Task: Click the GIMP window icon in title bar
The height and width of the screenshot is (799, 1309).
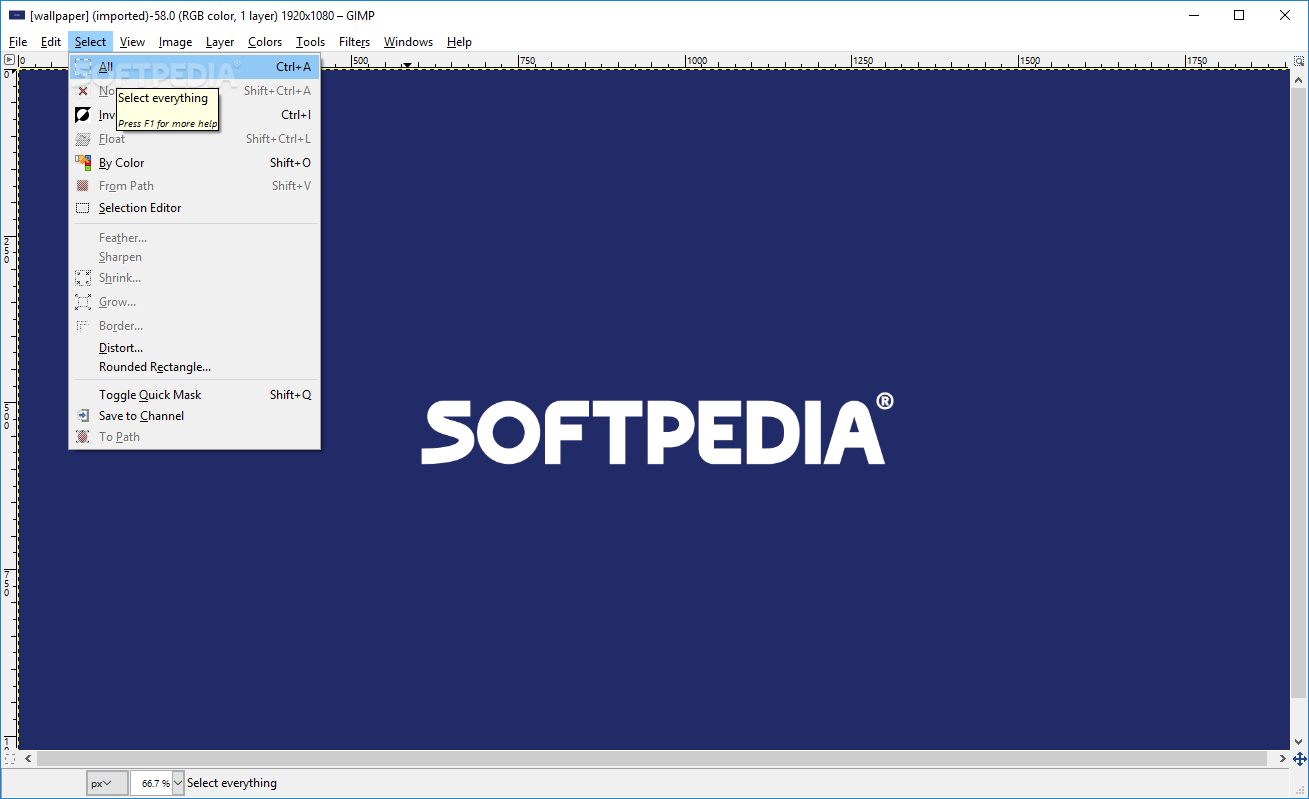Action: 16,15
